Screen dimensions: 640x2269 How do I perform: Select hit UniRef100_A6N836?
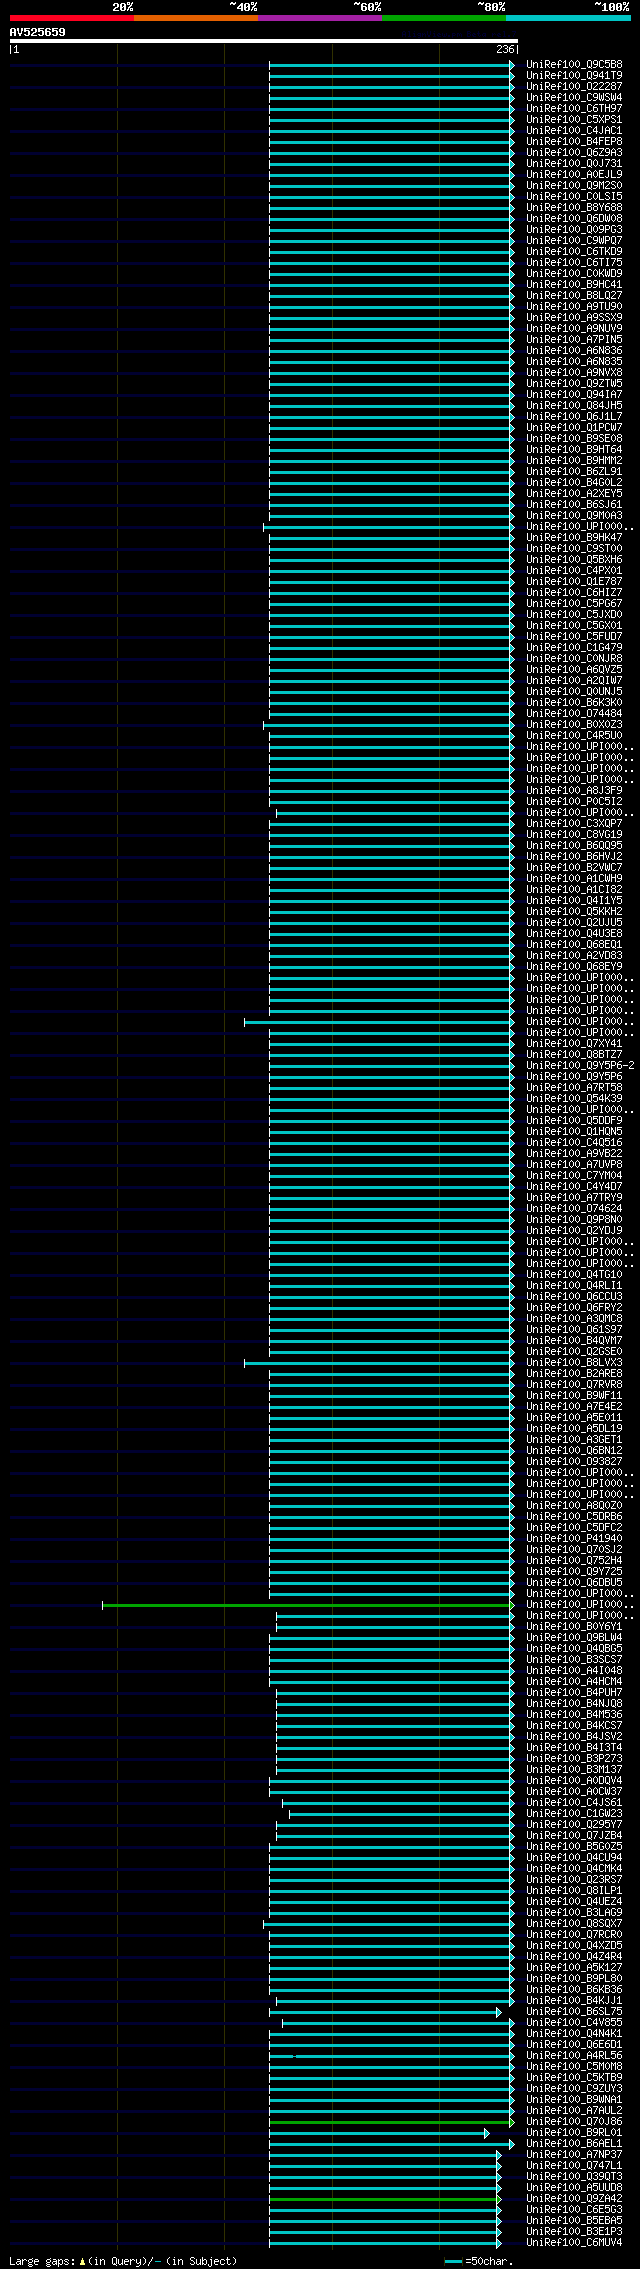[574, 351]
